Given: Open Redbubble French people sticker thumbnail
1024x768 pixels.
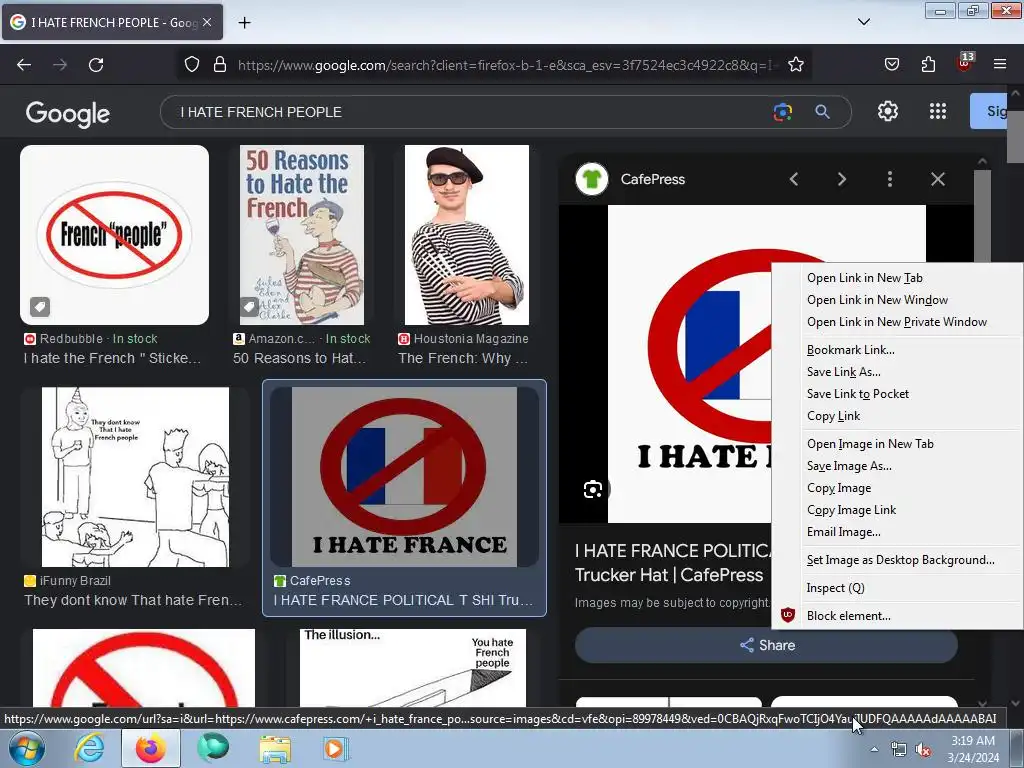Looking at the screenshot, I should 114,235.
